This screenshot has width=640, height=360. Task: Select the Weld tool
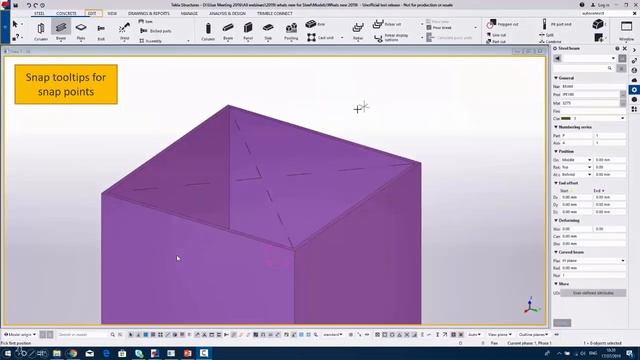tap(124, 31)
